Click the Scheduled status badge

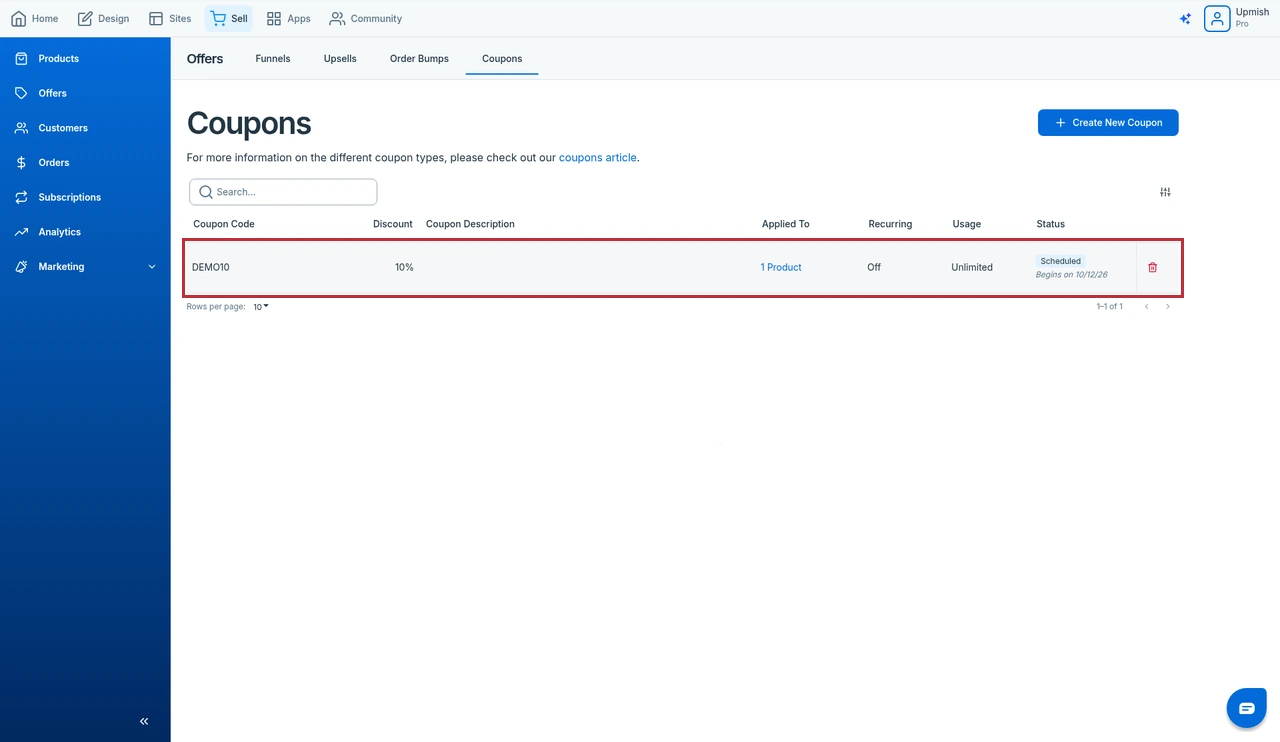coord(1061,261)
